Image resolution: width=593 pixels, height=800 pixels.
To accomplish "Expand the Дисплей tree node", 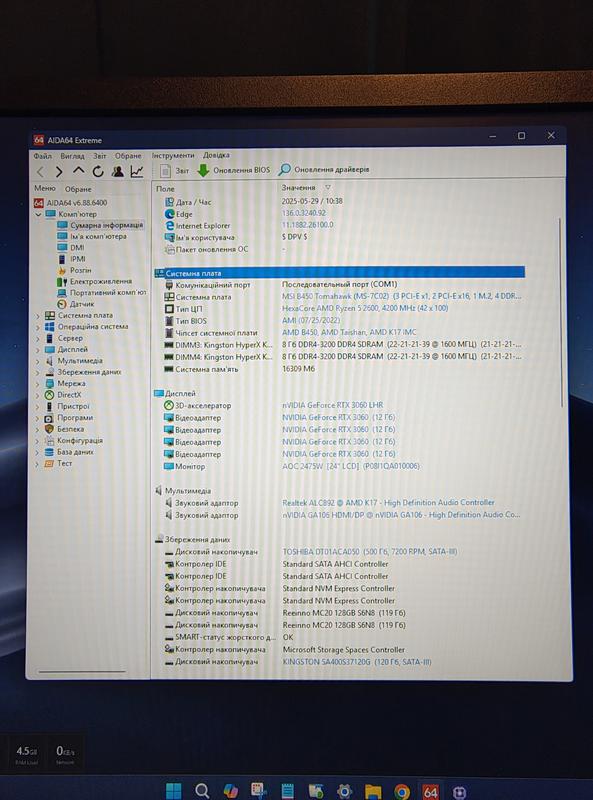I will tap(38, 350).
